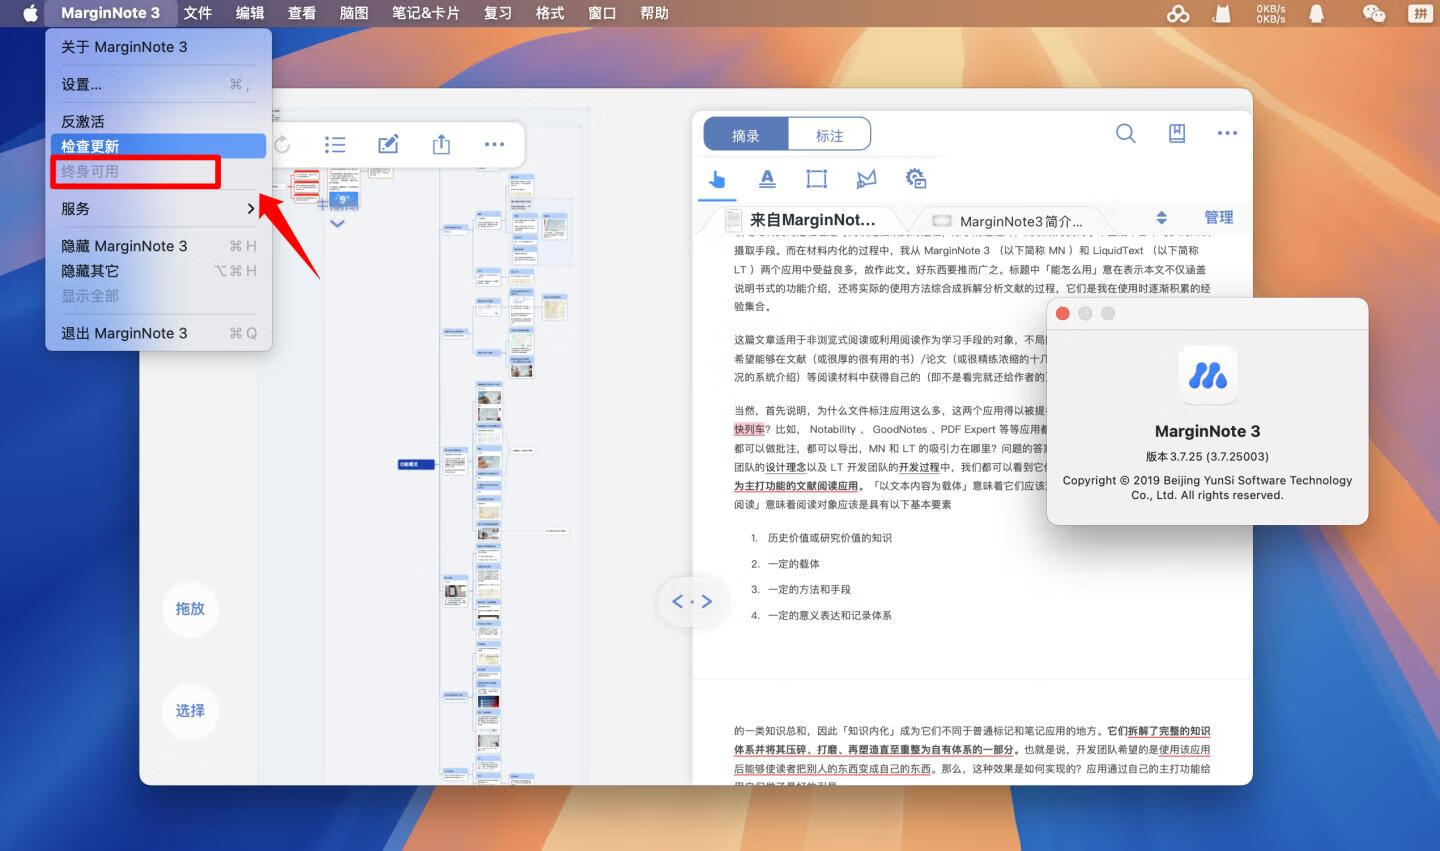
Task: Switch to 标注 annotation mode
Action: click(829, 135)
